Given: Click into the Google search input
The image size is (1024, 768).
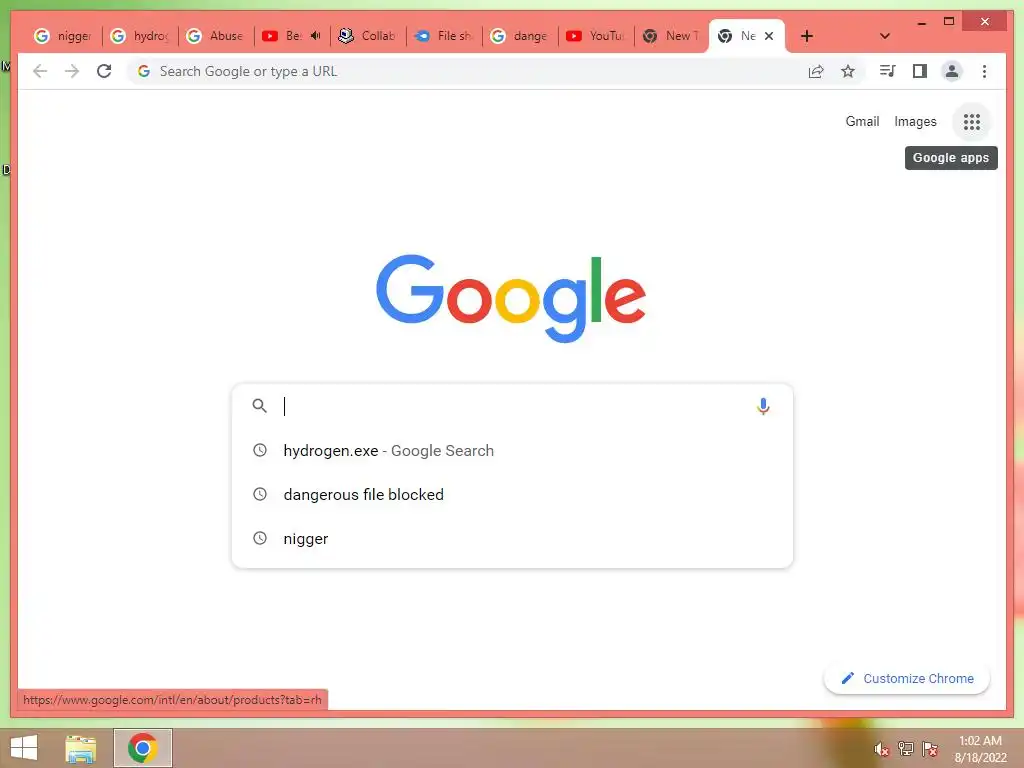Looking at the screenshot, I should 513,406.
